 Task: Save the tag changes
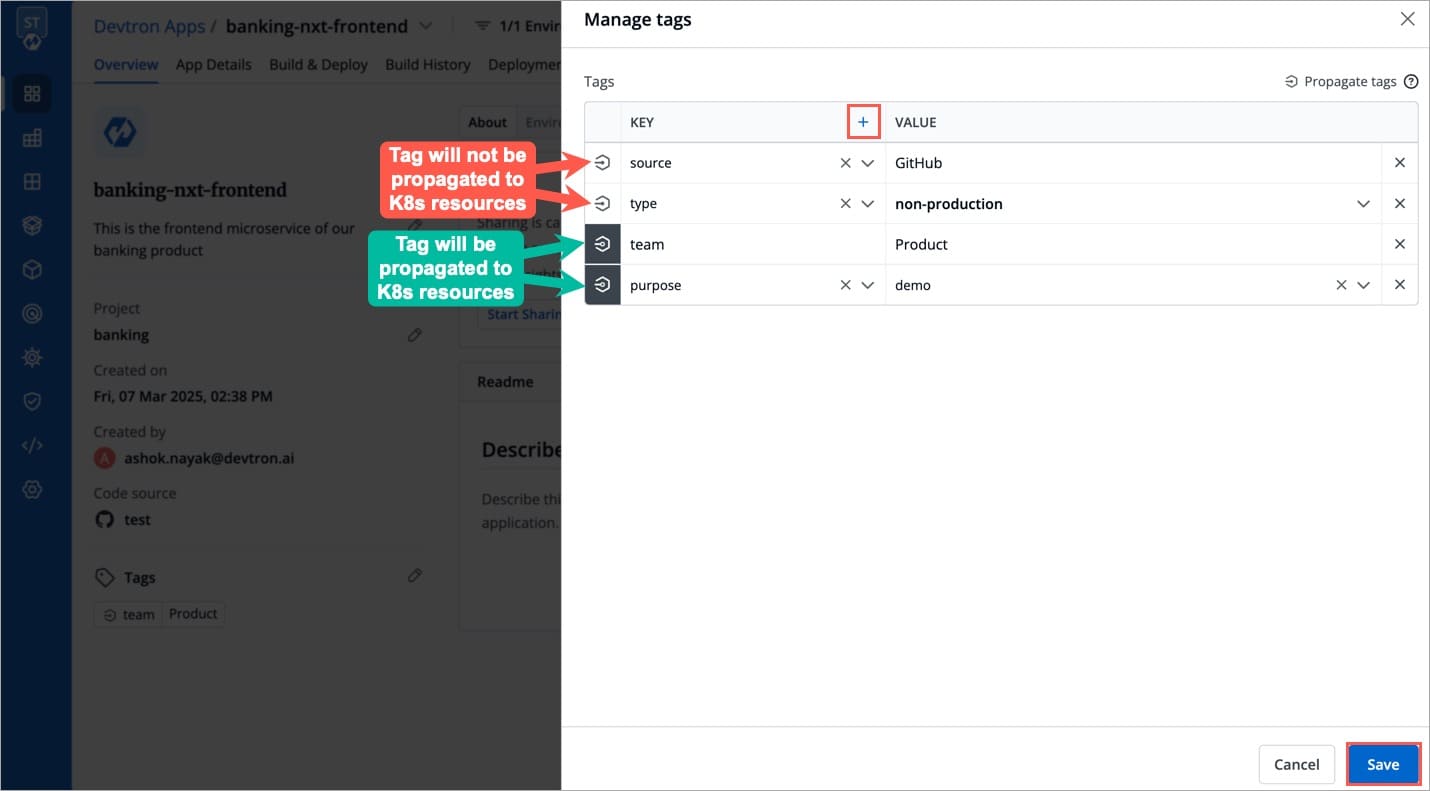click(1383, 764)
